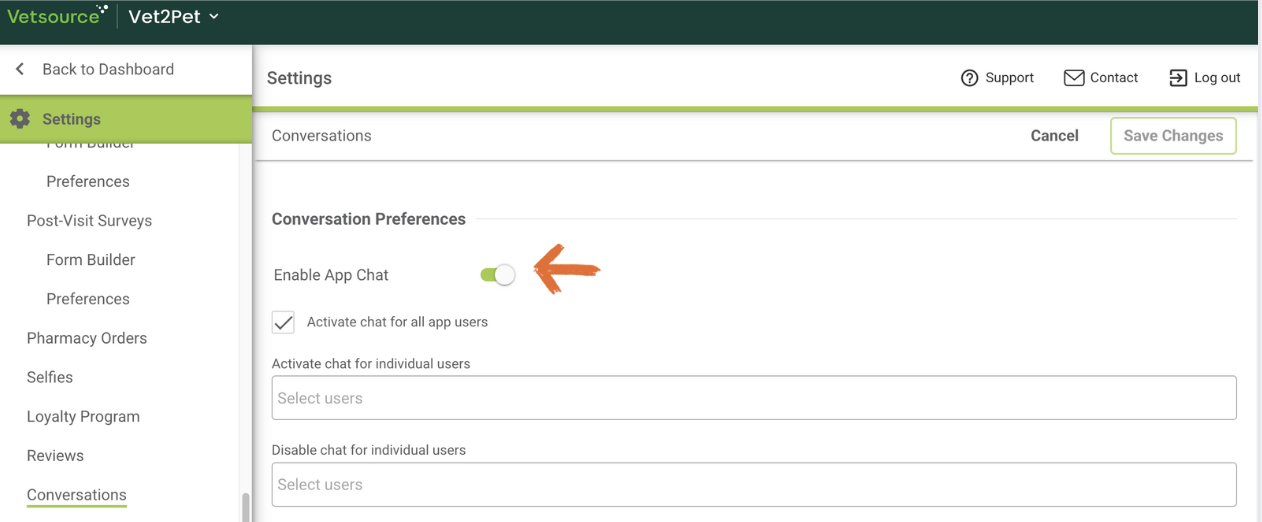Click the sidebar scrollbar thumb
Screen dimensions: 1262x522
pyautogui.click(x=245, y=507)
